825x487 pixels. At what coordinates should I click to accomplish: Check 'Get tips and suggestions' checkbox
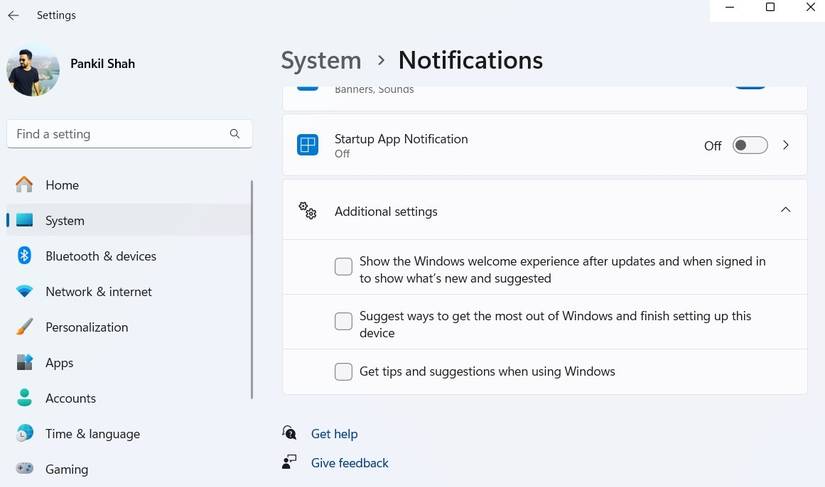click(343, 372)
